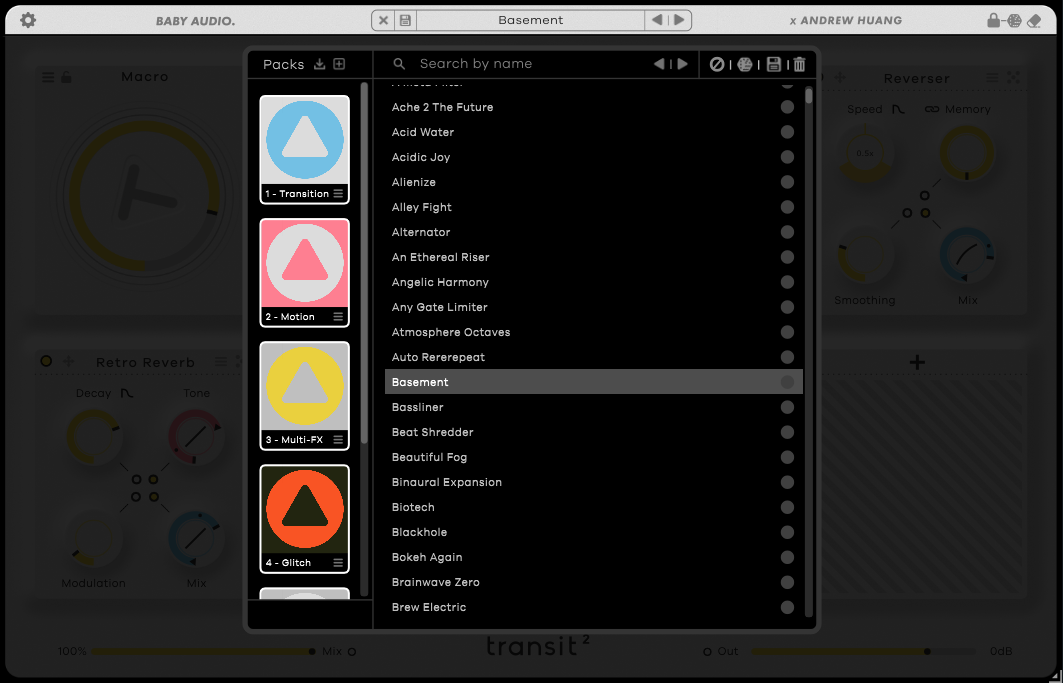Toggle favorite dot for Beautiful Fog
Screen dimensions: 1063x683
coord(787,457)
